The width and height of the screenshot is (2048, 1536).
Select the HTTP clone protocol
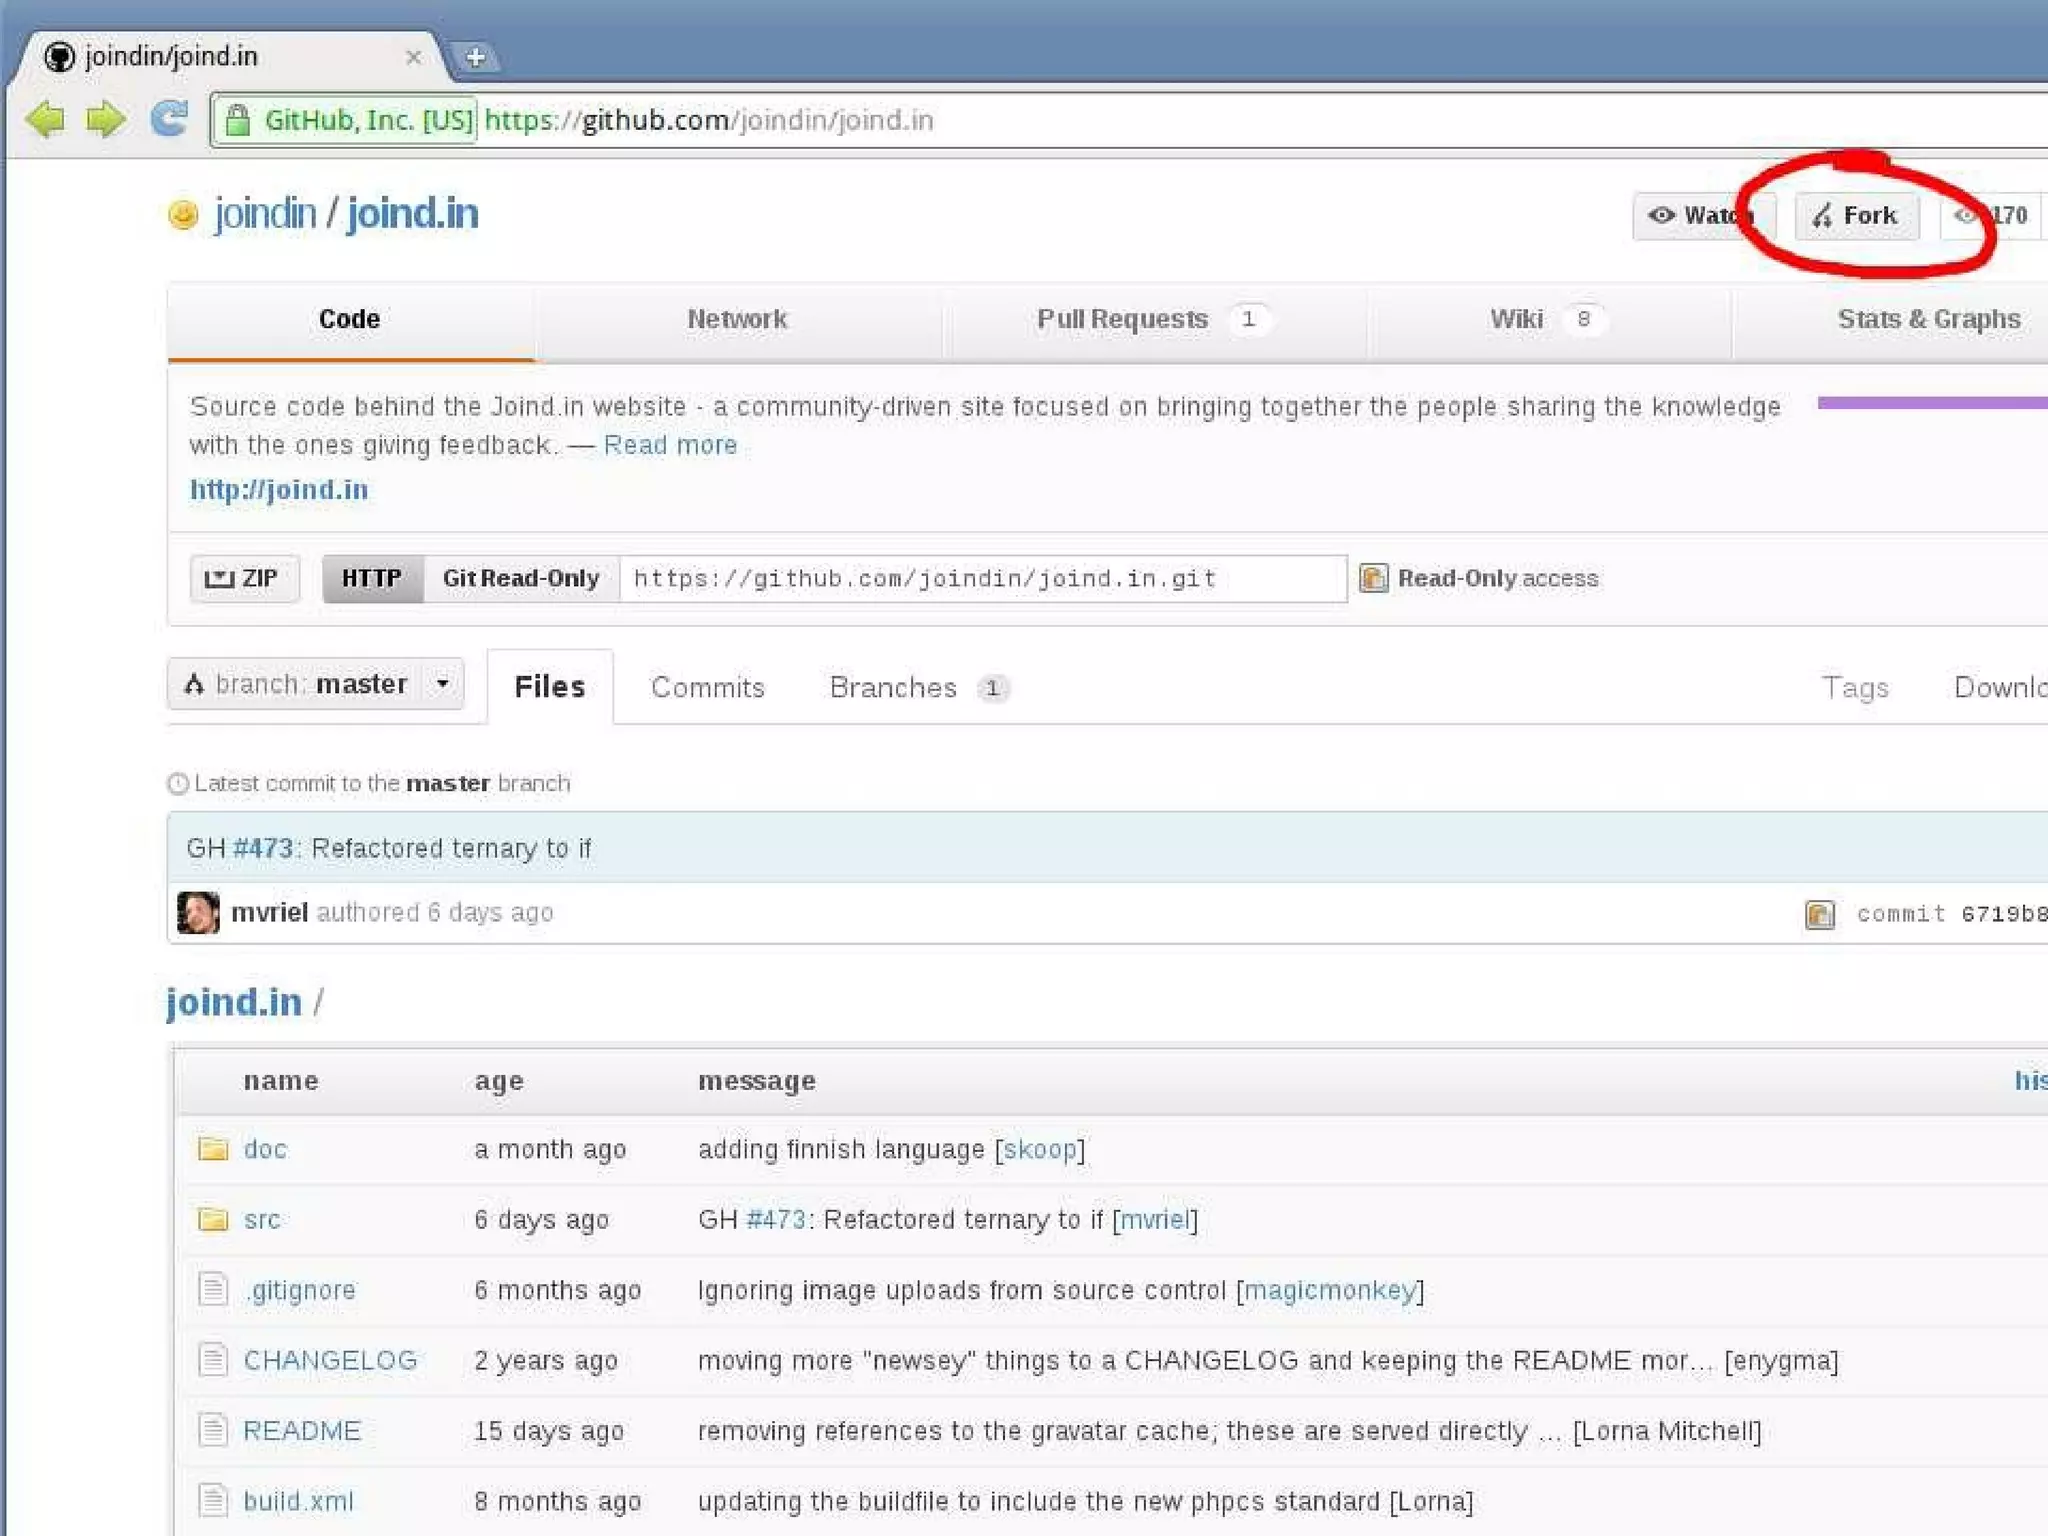372,578
